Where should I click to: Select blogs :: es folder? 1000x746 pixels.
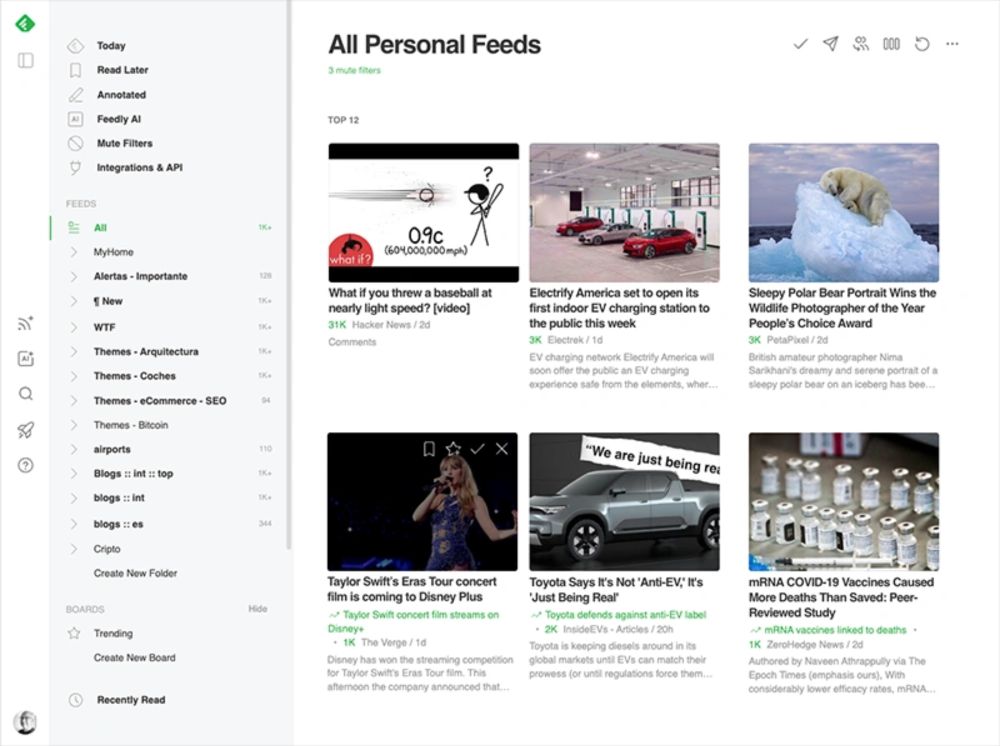119,524
